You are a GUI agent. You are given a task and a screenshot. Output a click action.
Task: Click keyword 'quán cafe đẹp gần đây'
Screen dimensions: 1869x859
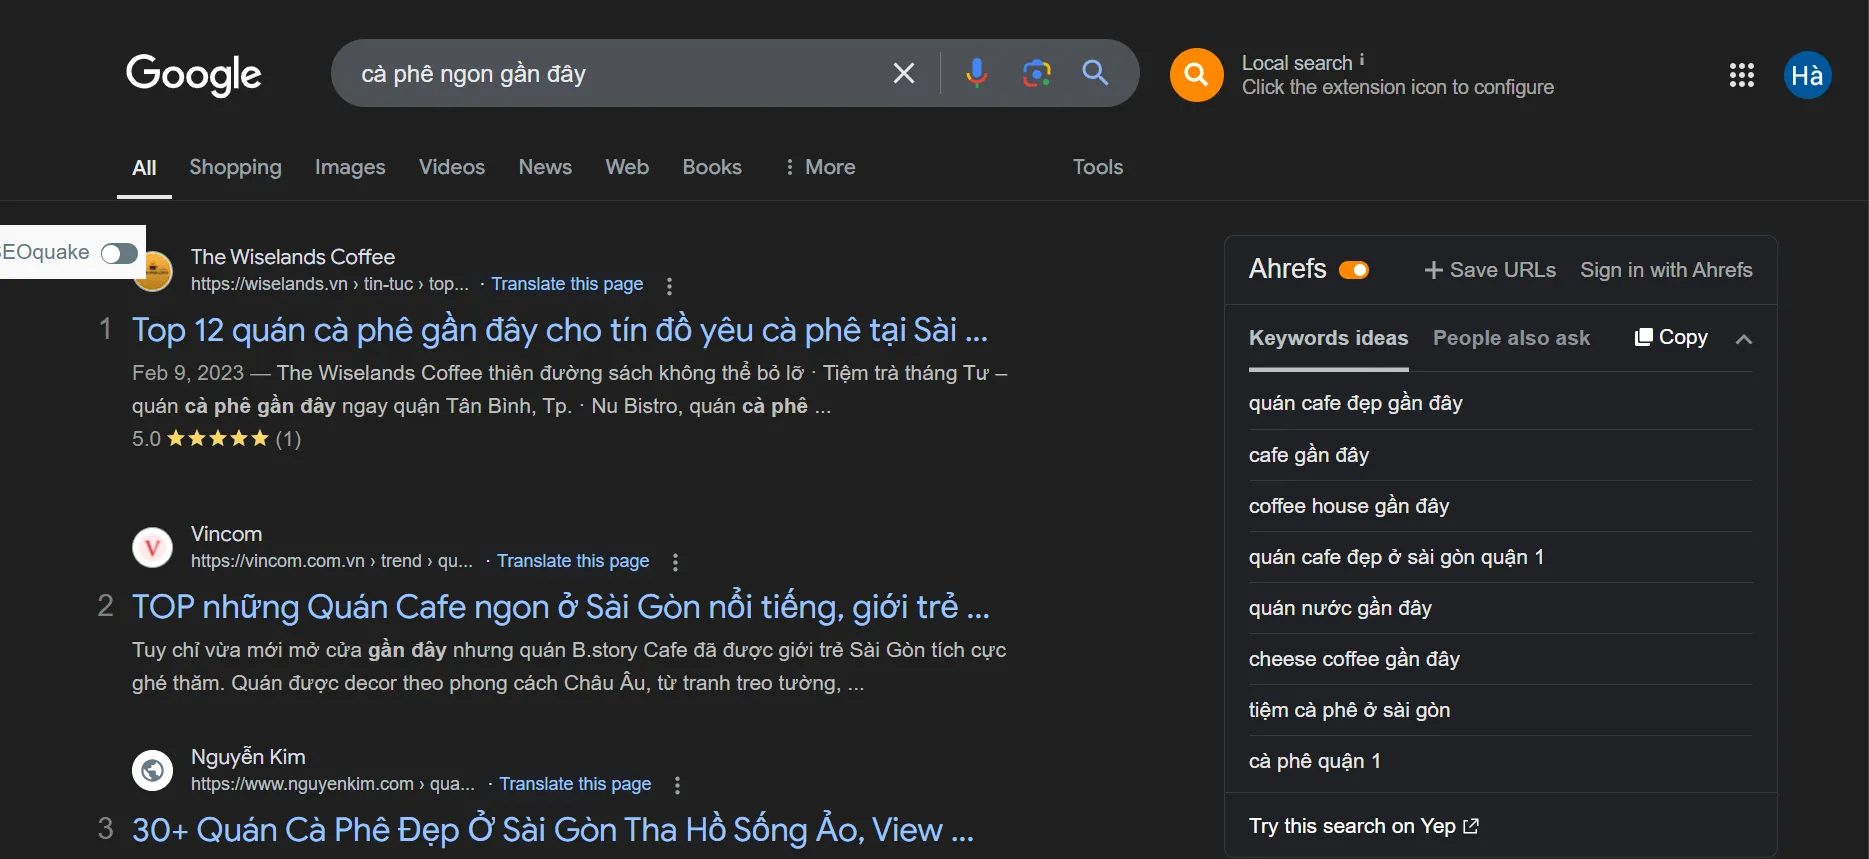1356,403
